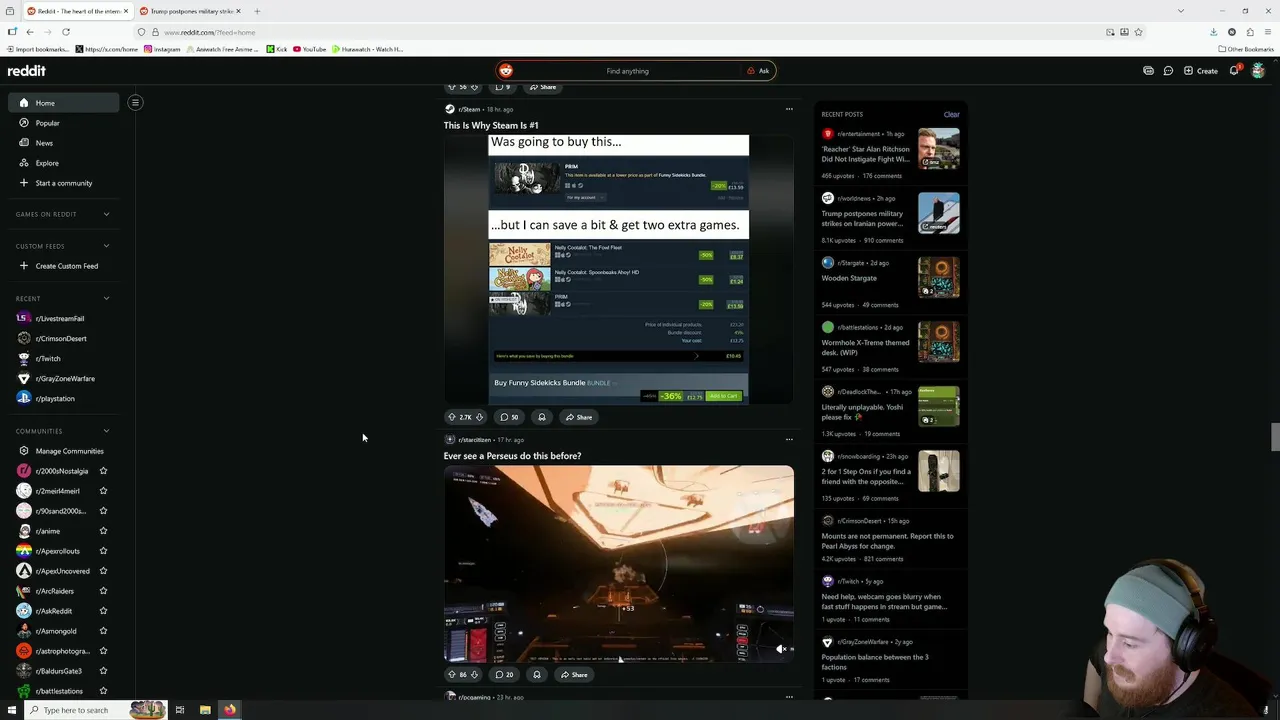This screenshot has width=1280, height=720.
Task: Open the notifications bell
Action: tap(1234, 71)
